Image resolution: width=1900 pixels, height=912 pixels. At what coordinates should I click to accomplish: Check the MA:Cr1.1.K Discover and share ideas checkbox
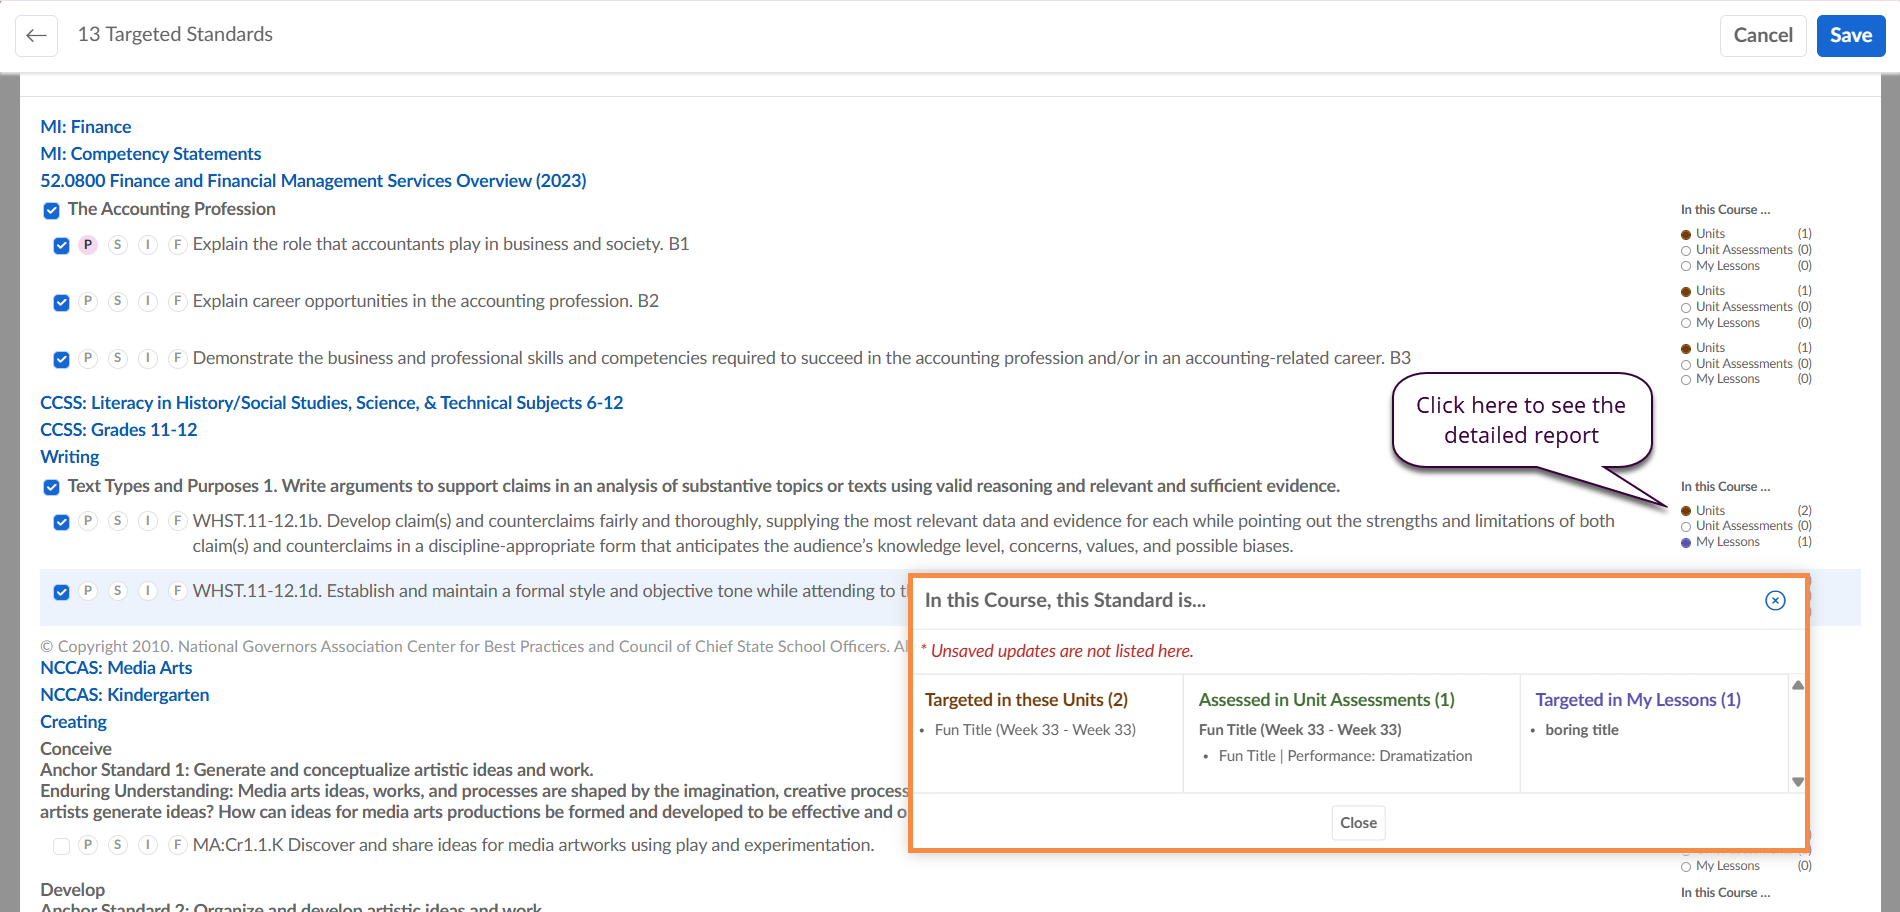tap(61, 846)
